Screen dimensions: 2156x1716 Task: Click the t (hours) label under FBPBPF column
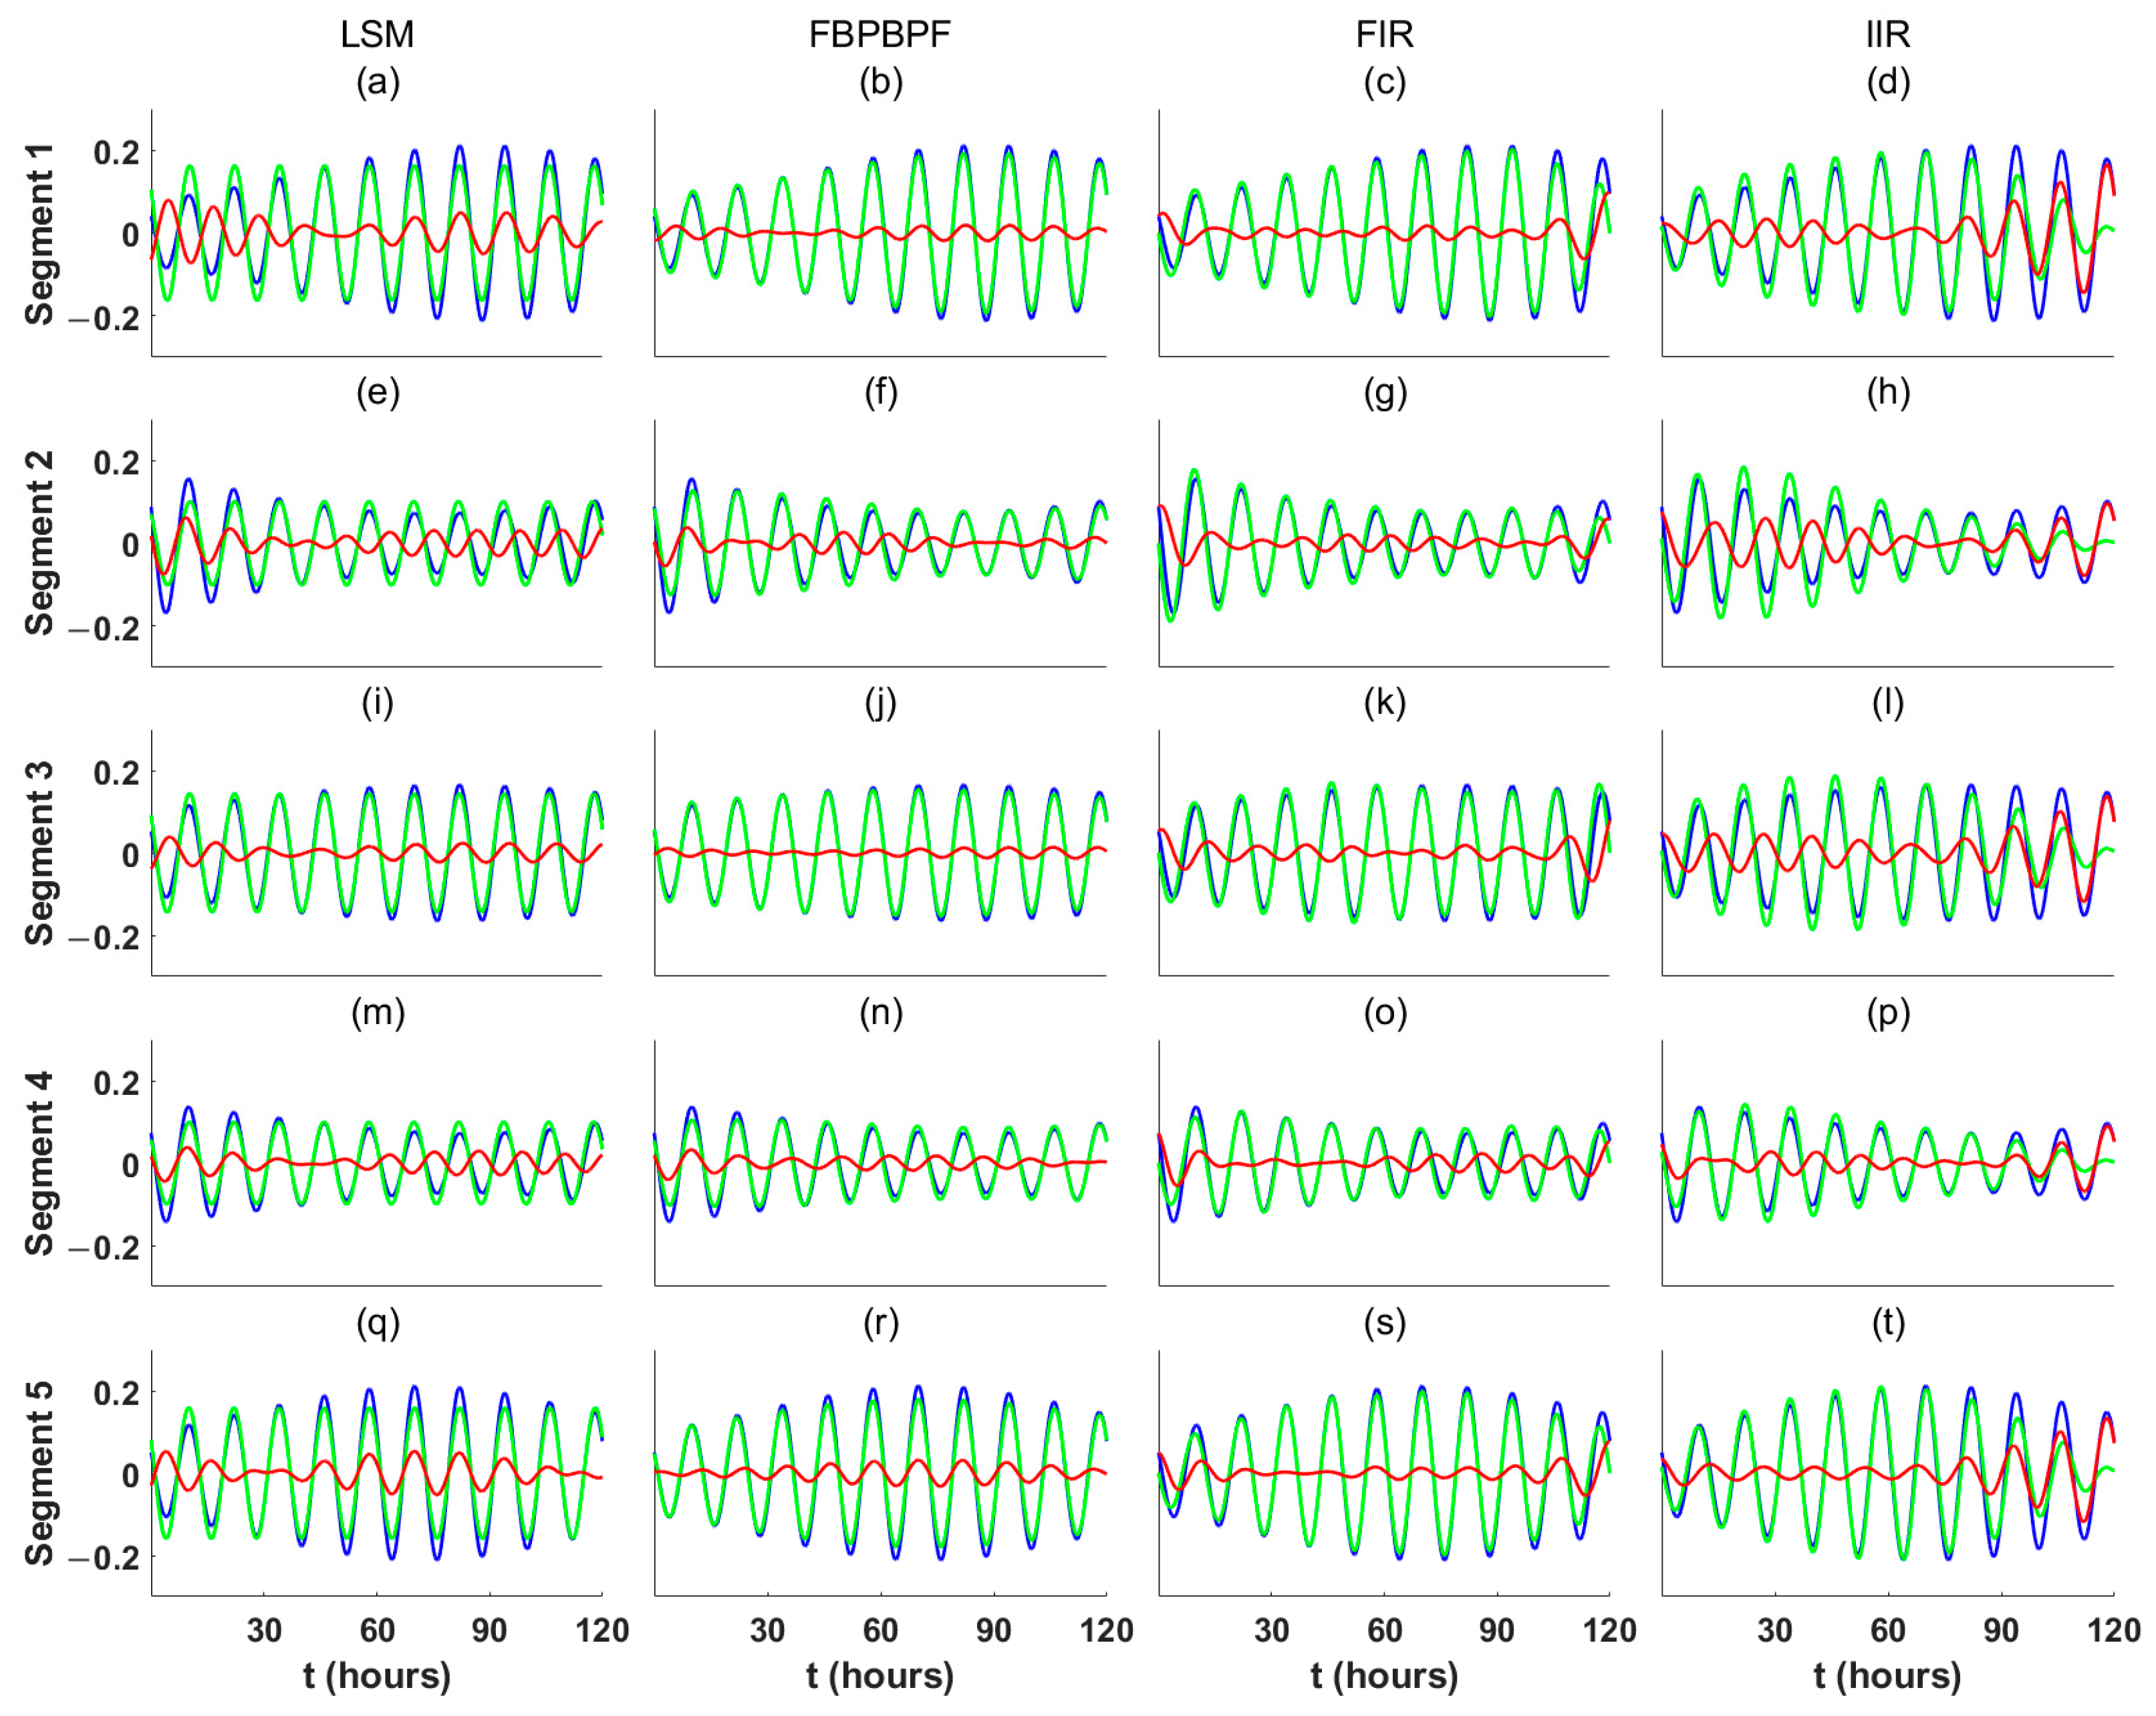point(880,1676)
